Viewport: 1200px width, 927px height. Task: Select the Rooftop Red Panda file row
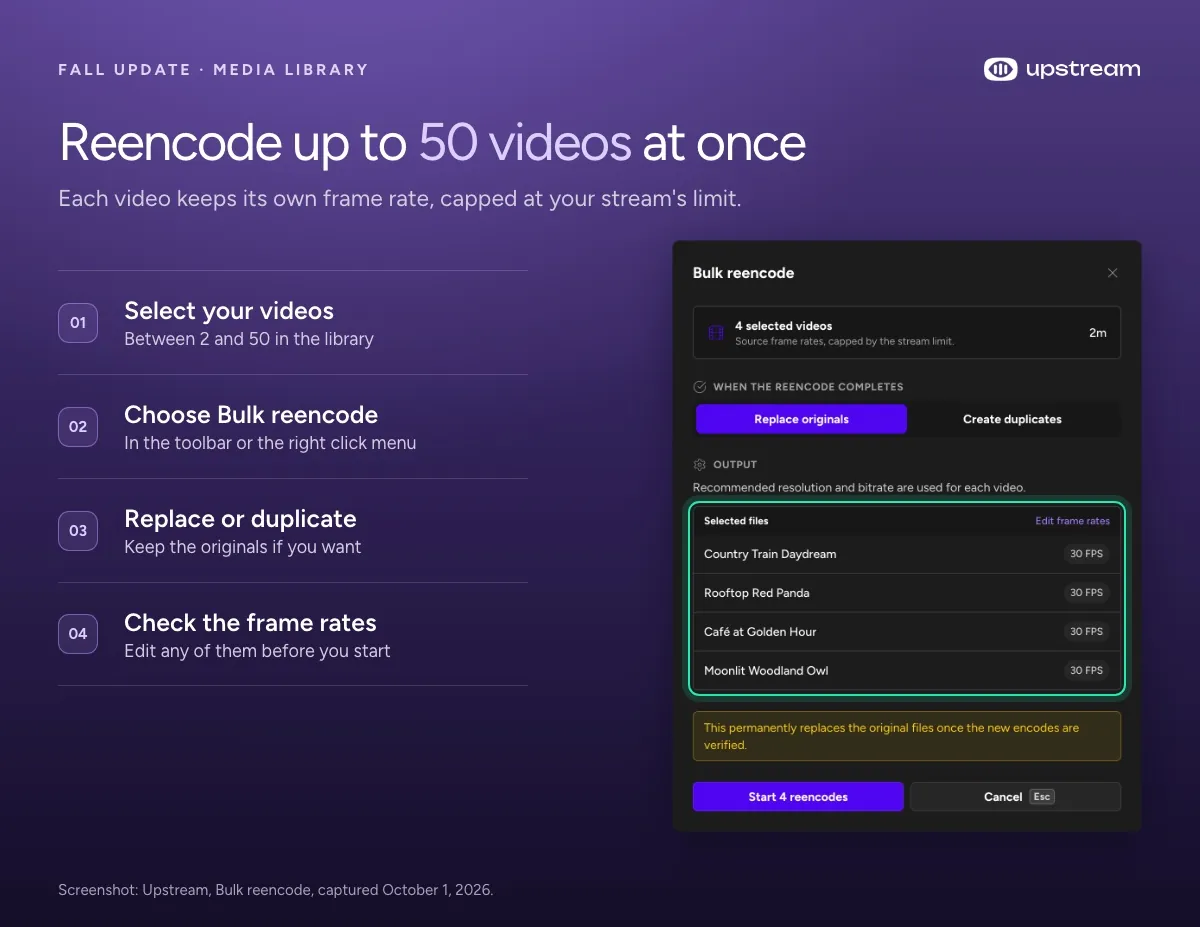pos(907,593)
